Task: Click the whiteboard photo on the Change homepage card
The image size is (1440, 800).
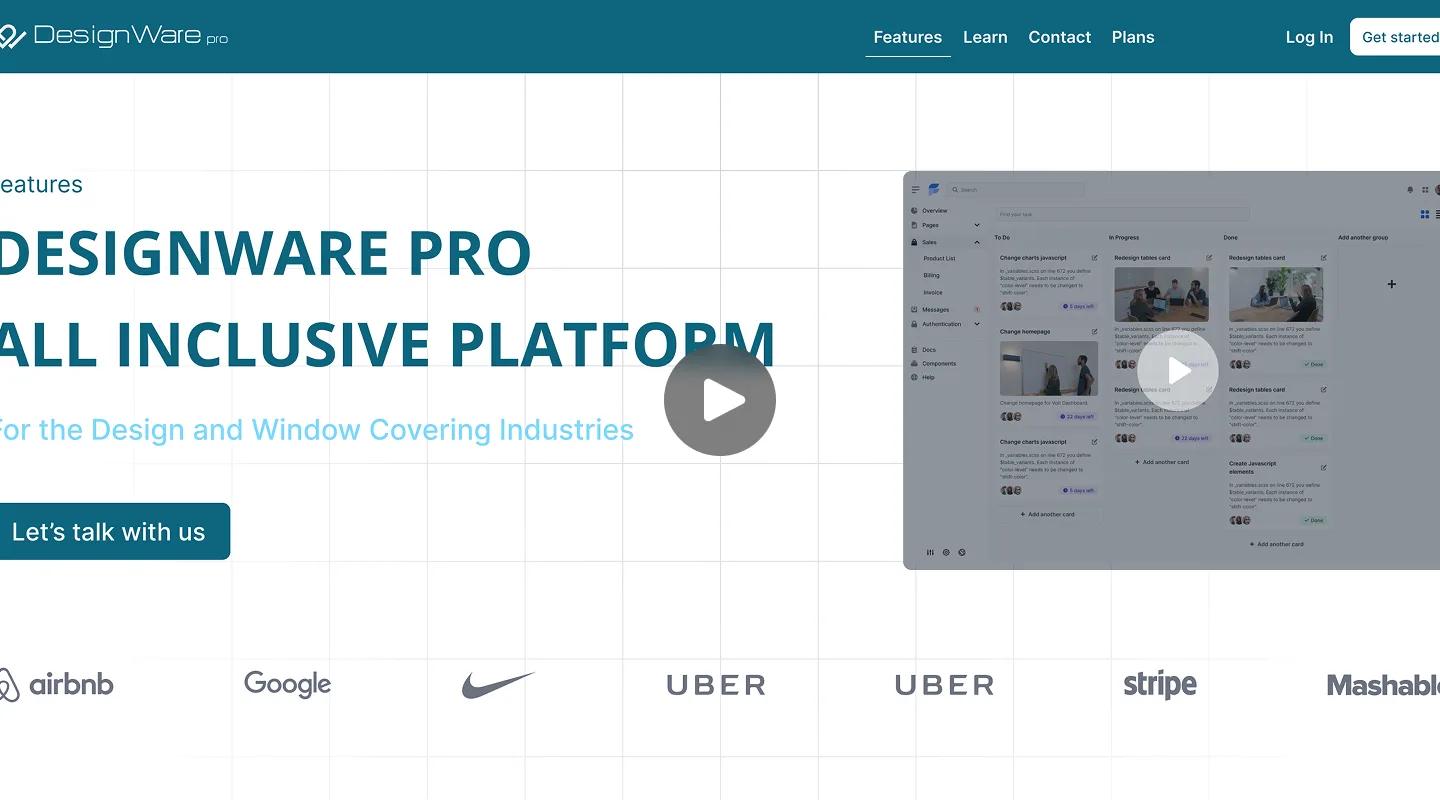Action: coord(1049,369)
